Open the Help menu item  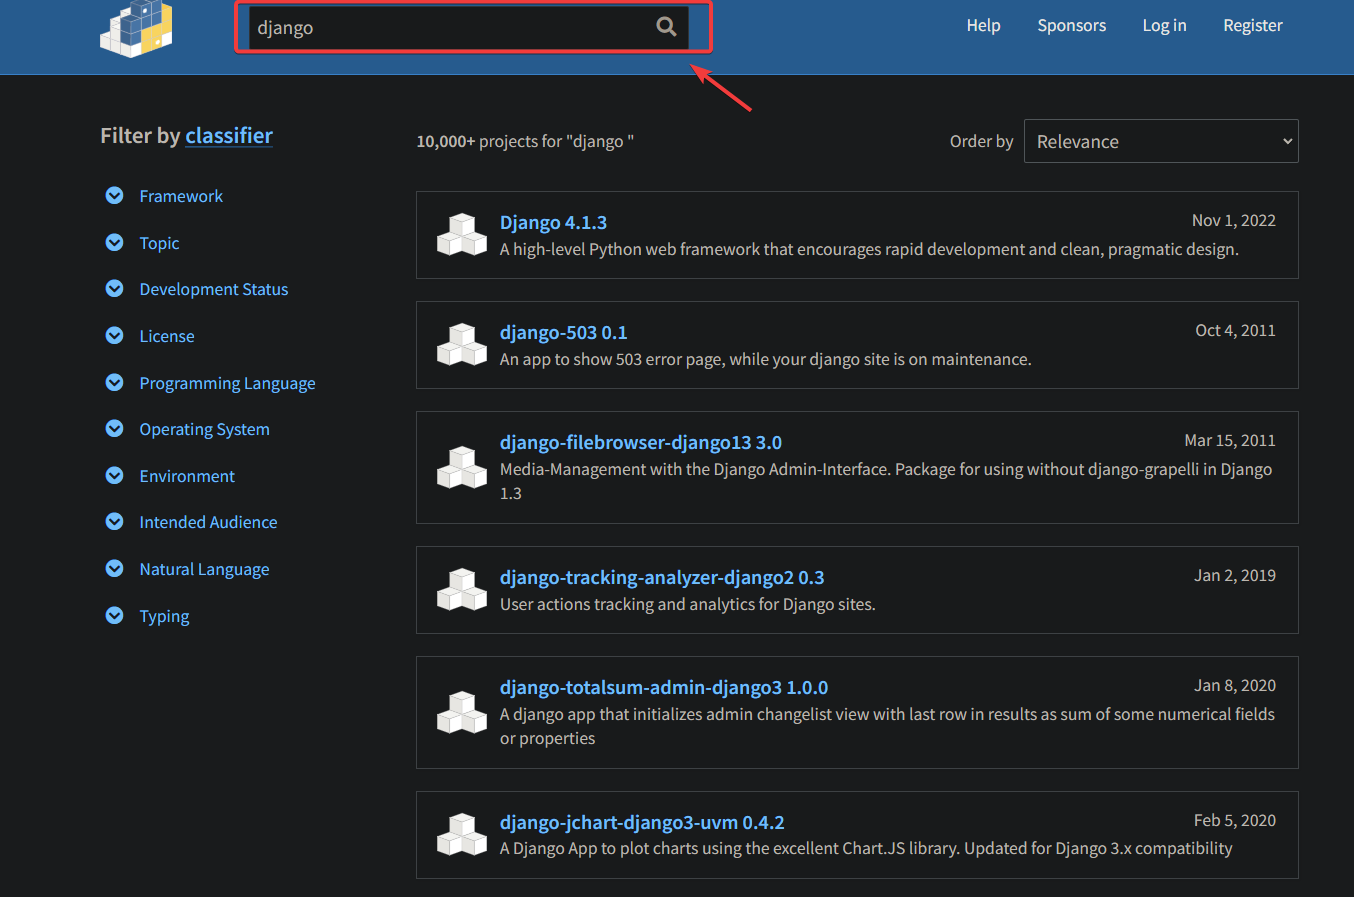tap(983, 25)
